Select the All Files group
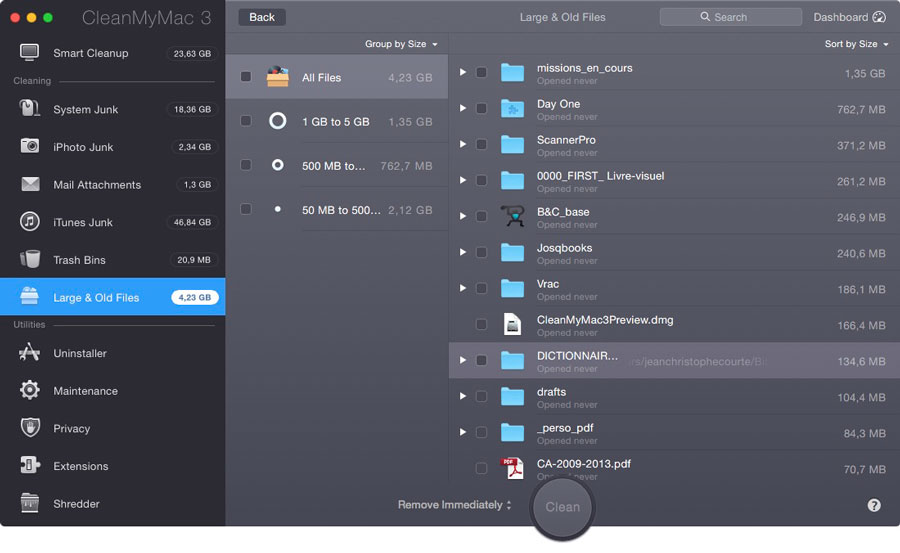 pyautogui.click(x=337, y=76)
